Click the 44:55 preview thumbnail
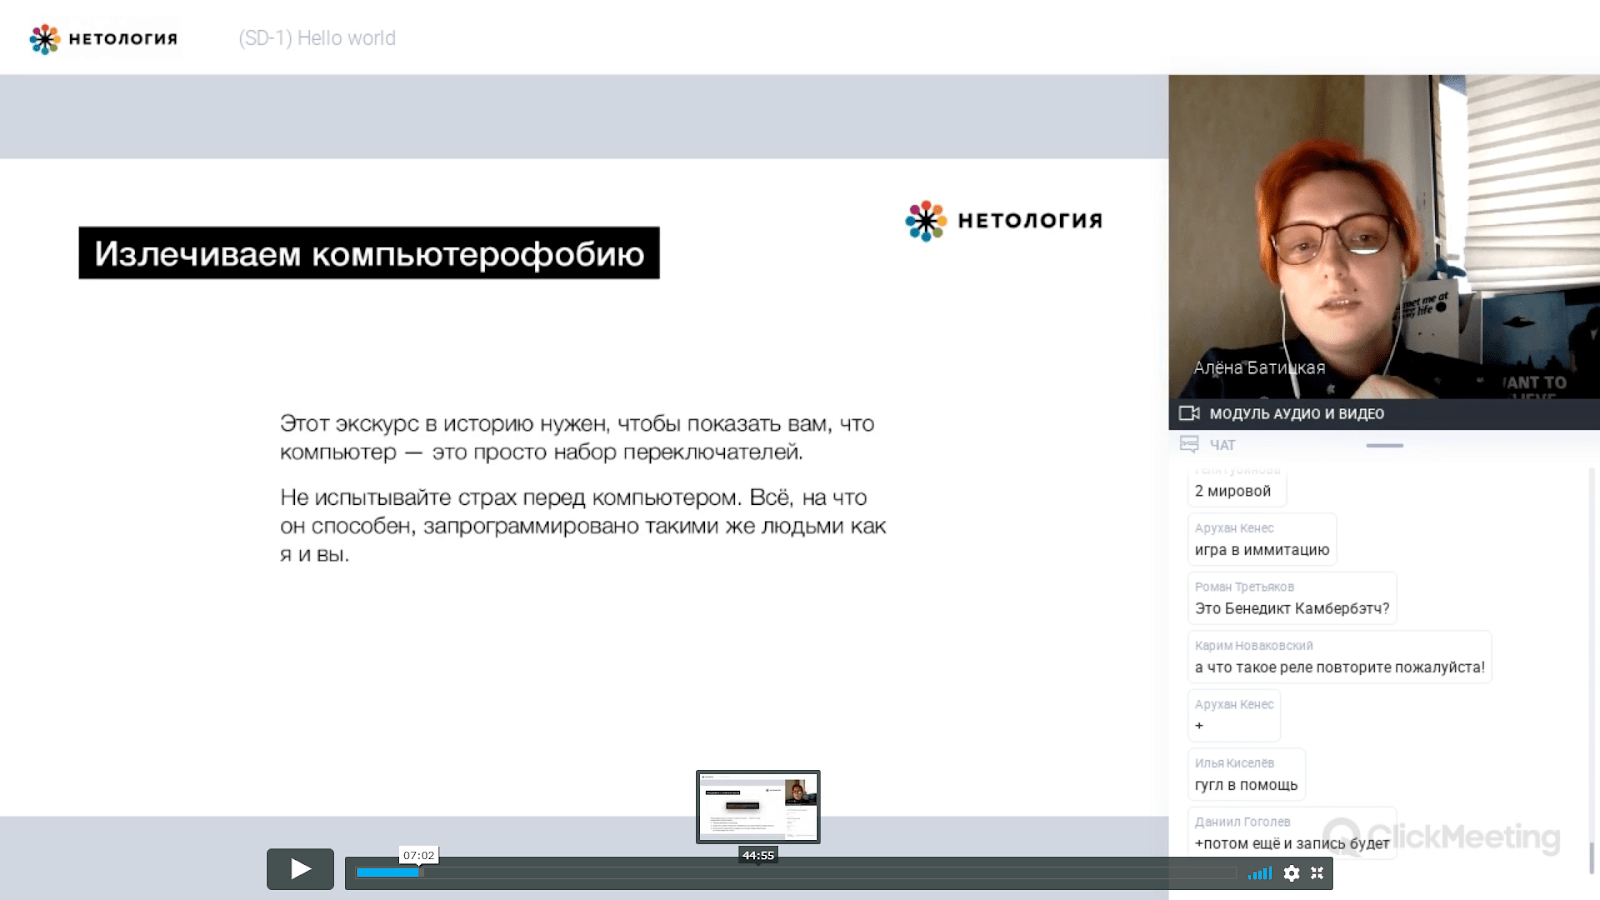The image size is (1600, 900). tap(757, 808)
